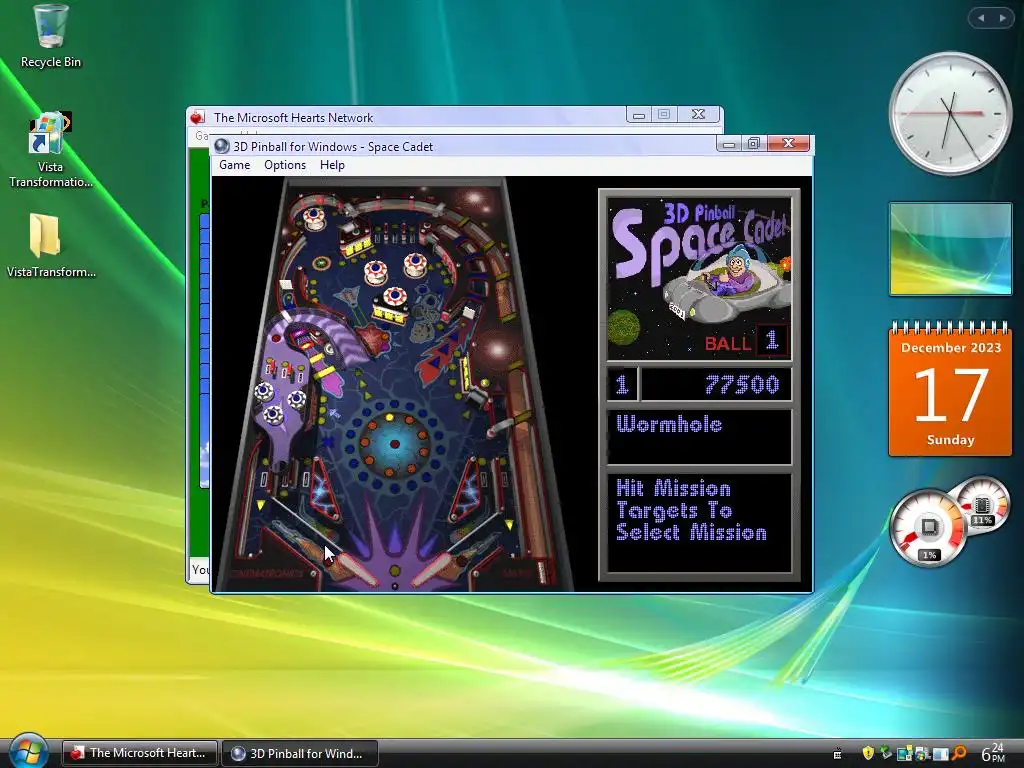Switch to The Microsoft Hearts taskbar button
Viewport: 1024px width, 768px height.
click(139, 753)
